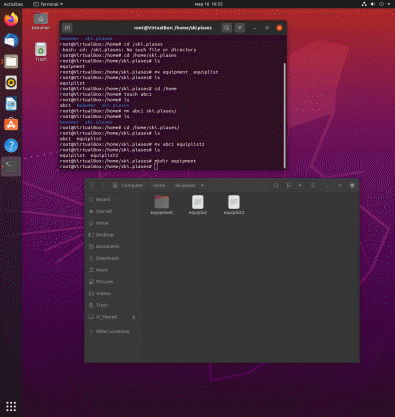Select the equipment folder in Files
Screen dimensions: 395x417
click(162, 205)
